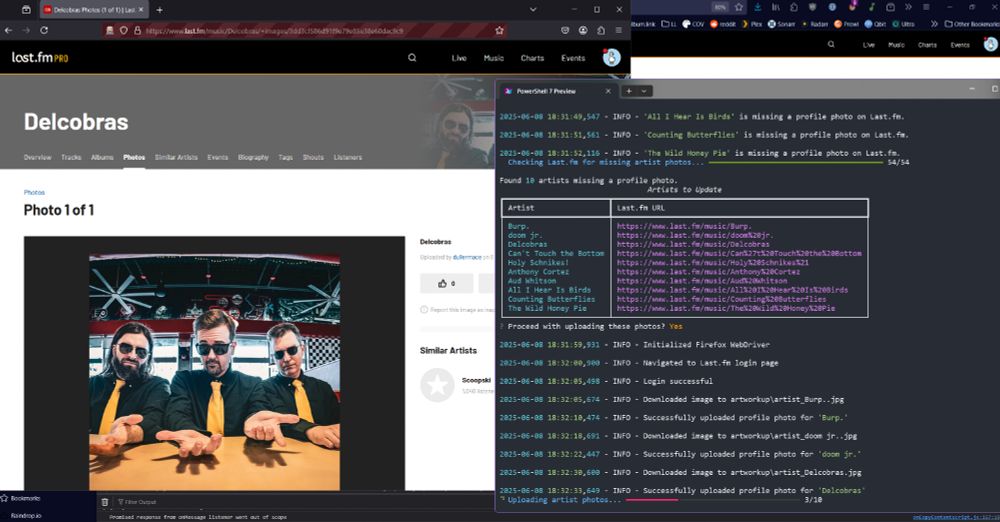Click the shield tracking protection icon
This screenshot has width=1000, height=522.
click(x=123, y=30)
